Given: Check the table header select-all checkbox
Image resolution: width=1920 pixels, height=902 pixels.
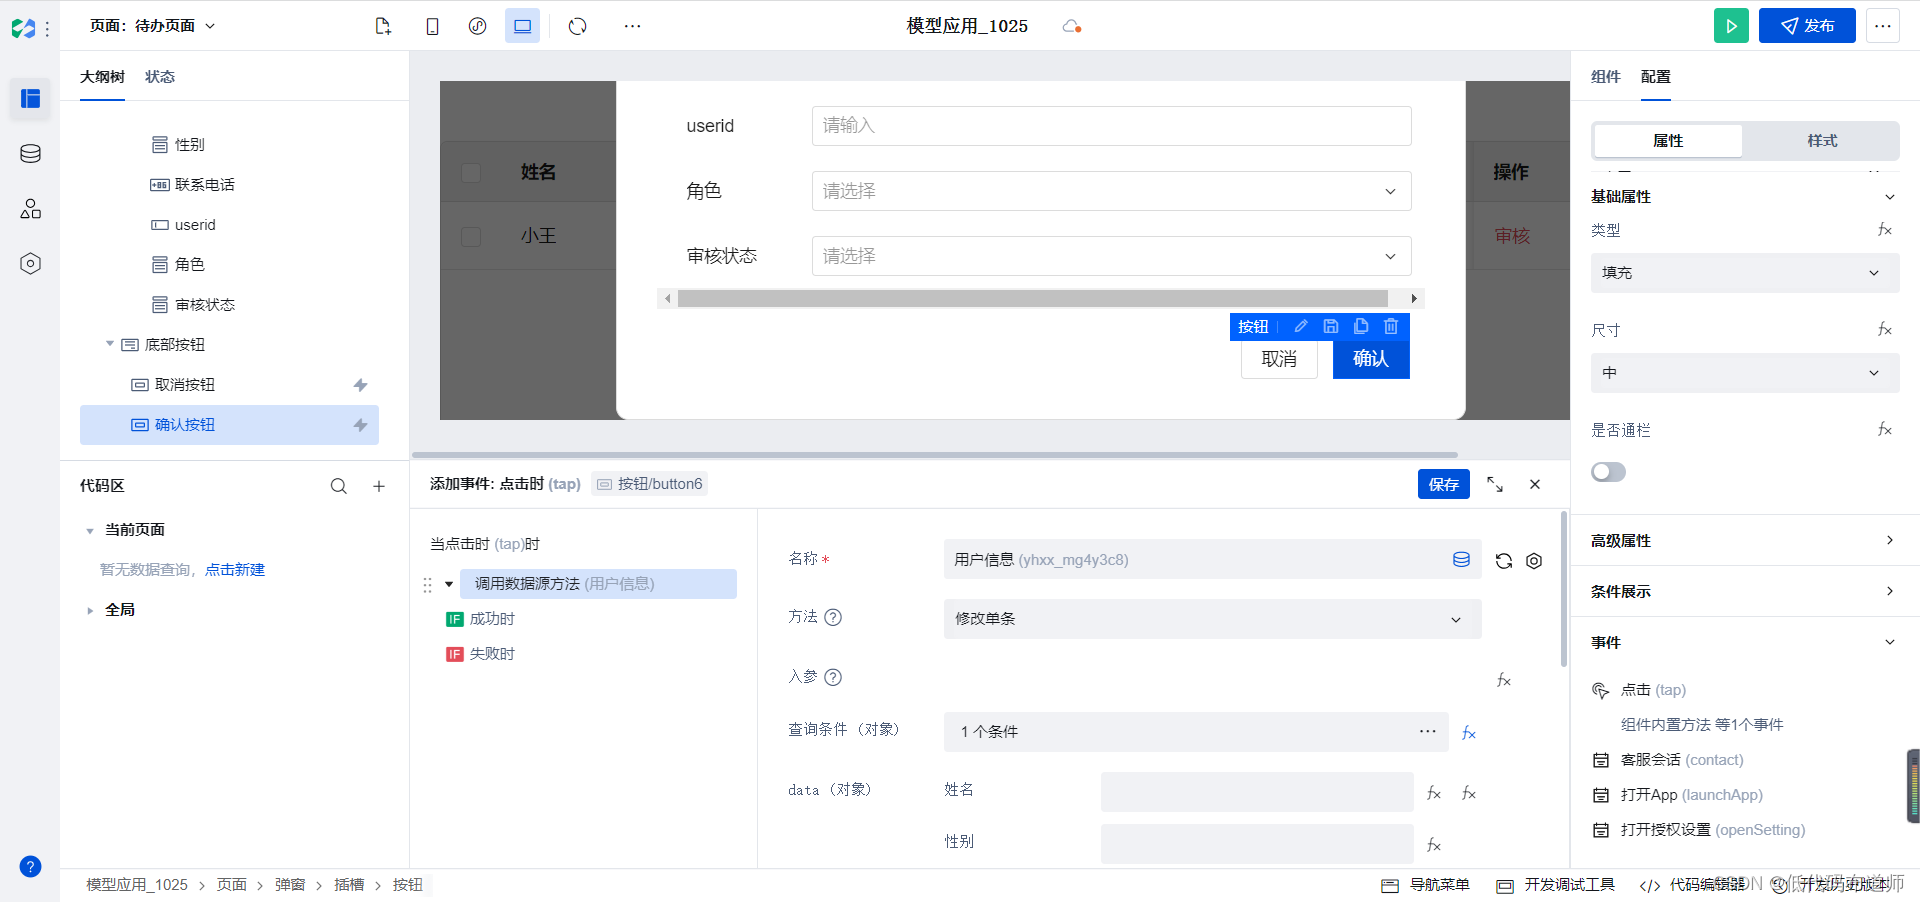Looking at the screenshot, I should (x=471, y=172).
